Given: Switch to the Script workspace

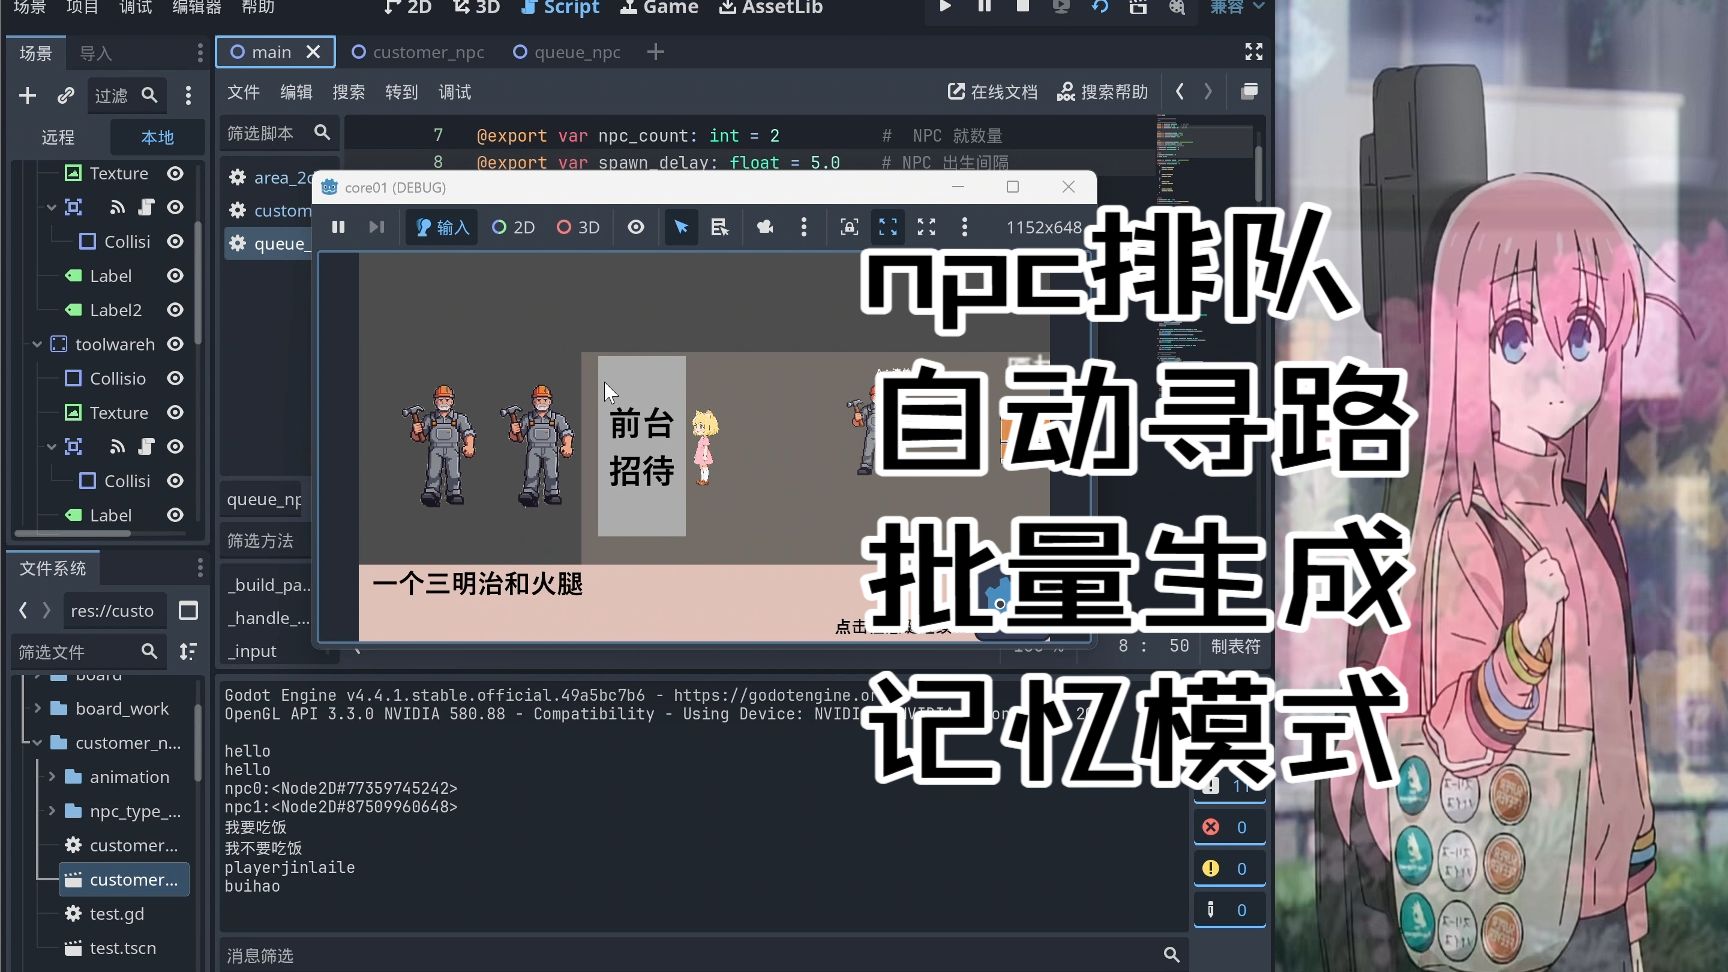Looking at the screenshot, I should (x=560, y=8).
